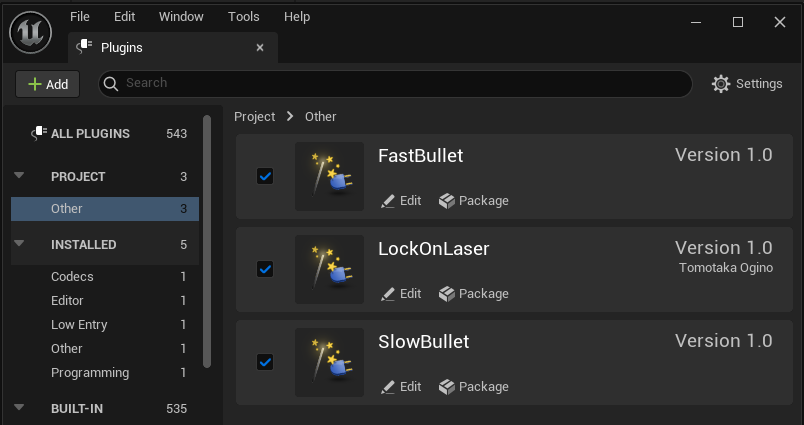Uncheck the LockOnLaser enabled checkbox
Viewport: 804px width, 425px height.
[x=265, y=269]
